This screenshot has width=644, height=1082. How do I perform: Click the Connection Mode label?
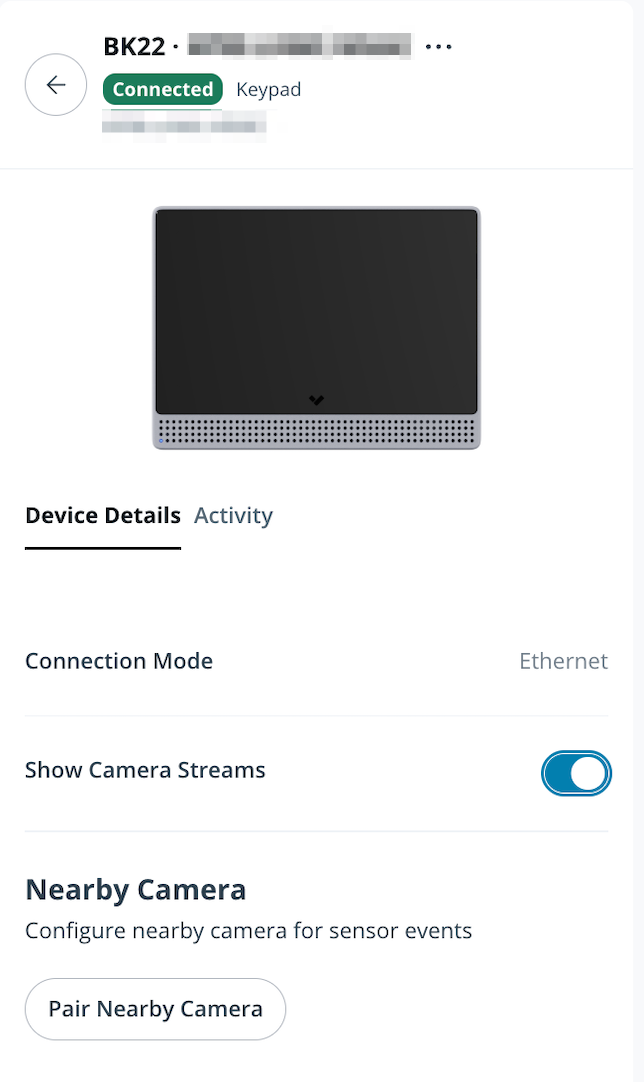[x=119, y=661]
